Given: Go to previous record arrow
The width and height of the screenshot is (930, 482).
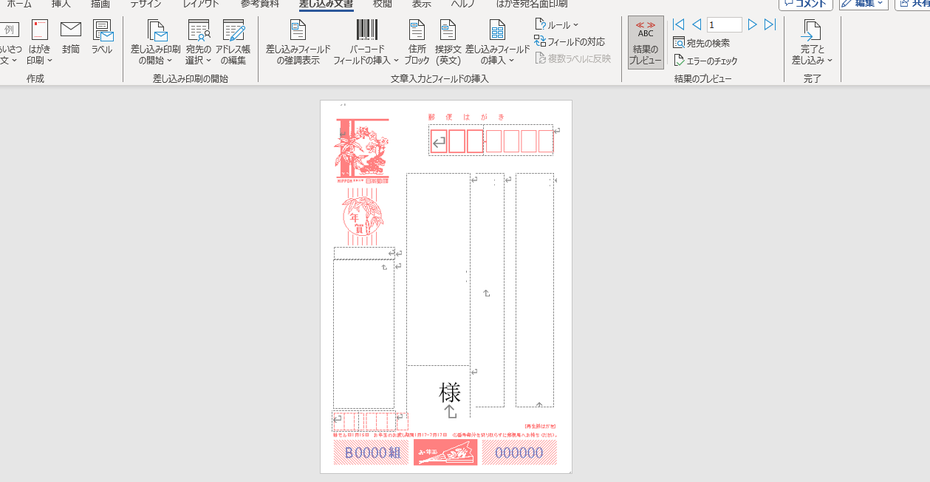Looking at the screenshot, I should (697, 24).
